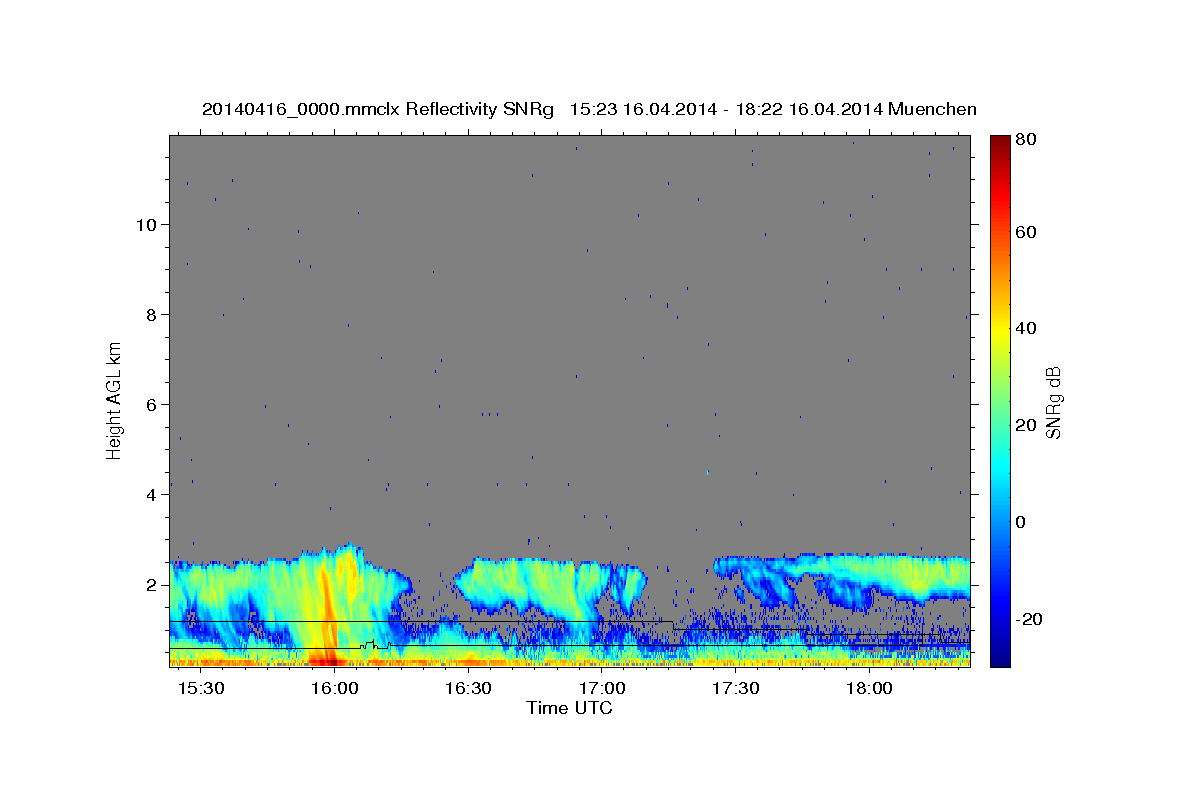
Task: Click the 8 km height tick label
Action: coord(153,314)
